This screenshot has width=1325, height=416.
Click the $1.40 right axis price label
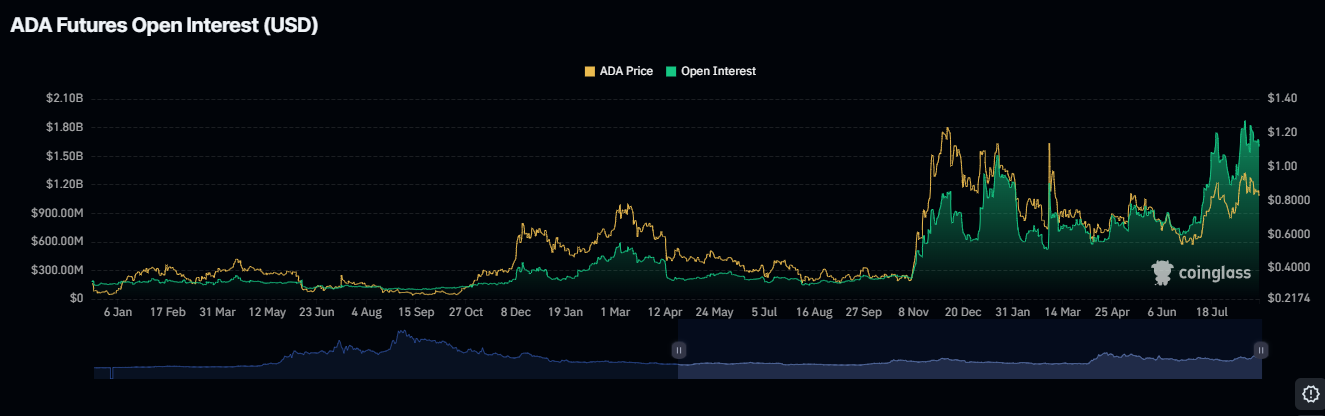coord(1282,98)
